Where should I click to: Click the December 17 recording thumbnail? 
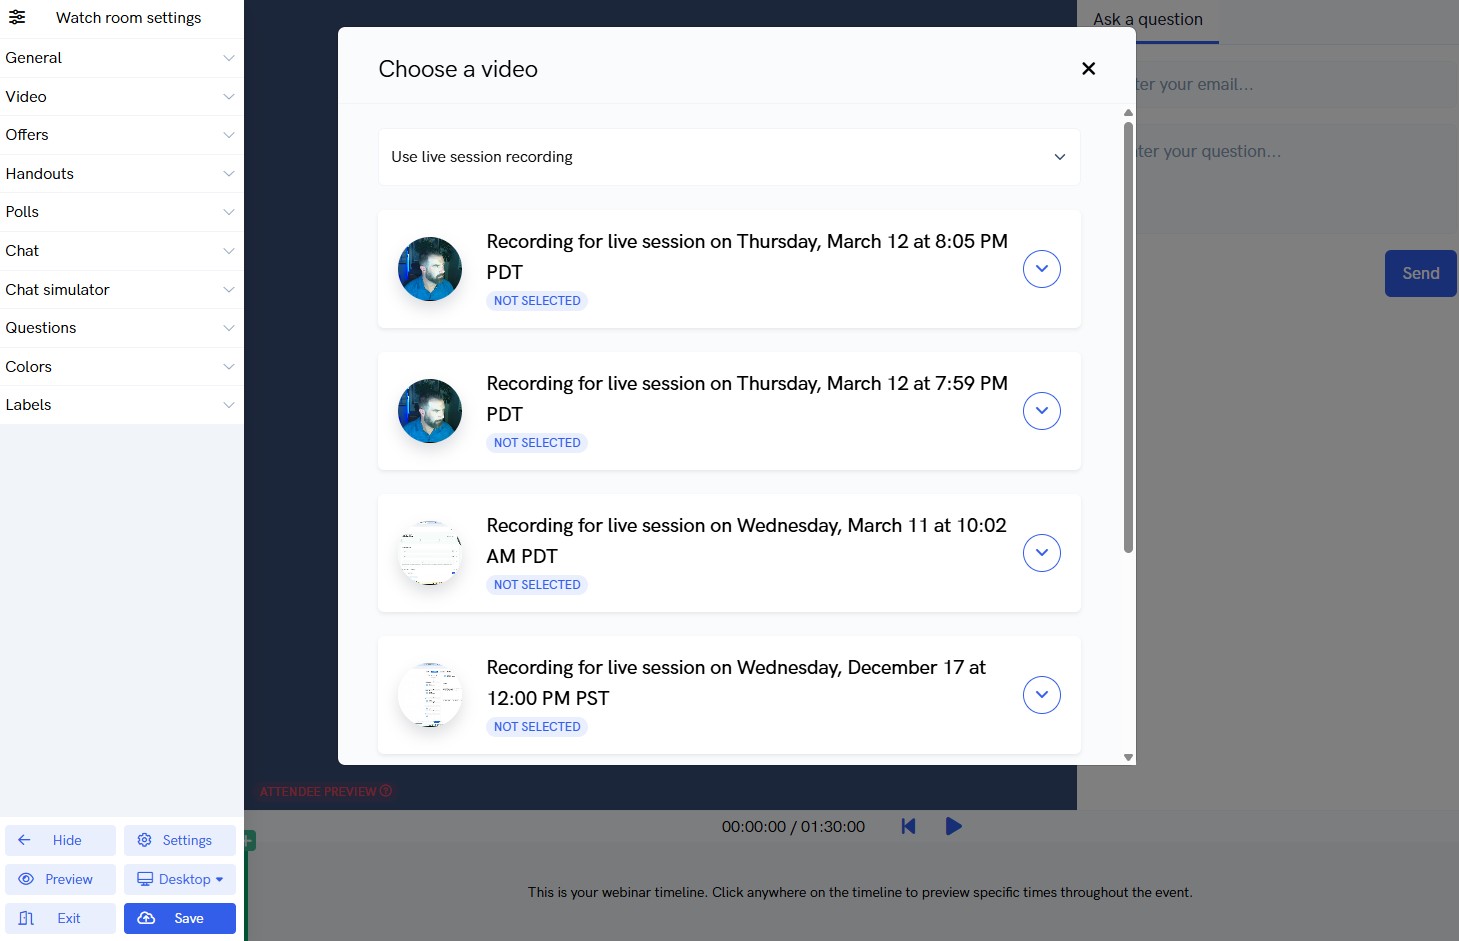tap(430, 694)
